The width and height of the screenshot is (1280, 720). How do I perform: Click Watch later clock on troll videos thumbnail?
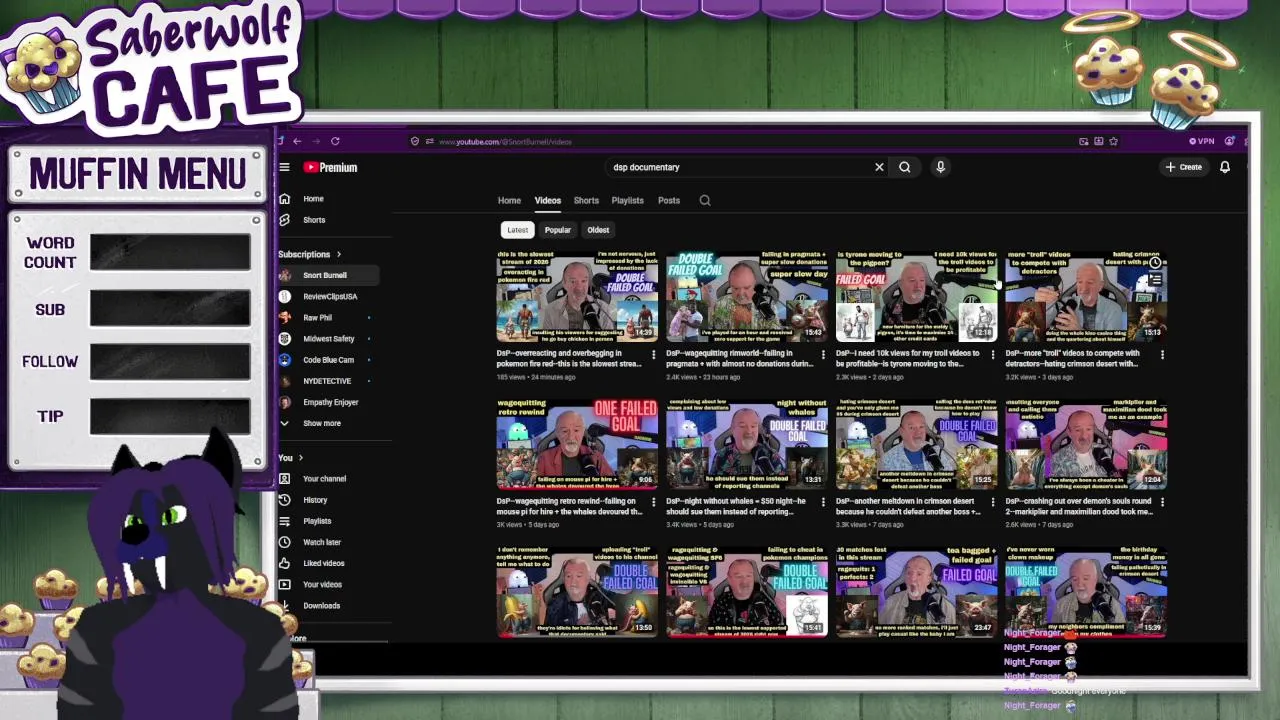tap(1155, 263)
